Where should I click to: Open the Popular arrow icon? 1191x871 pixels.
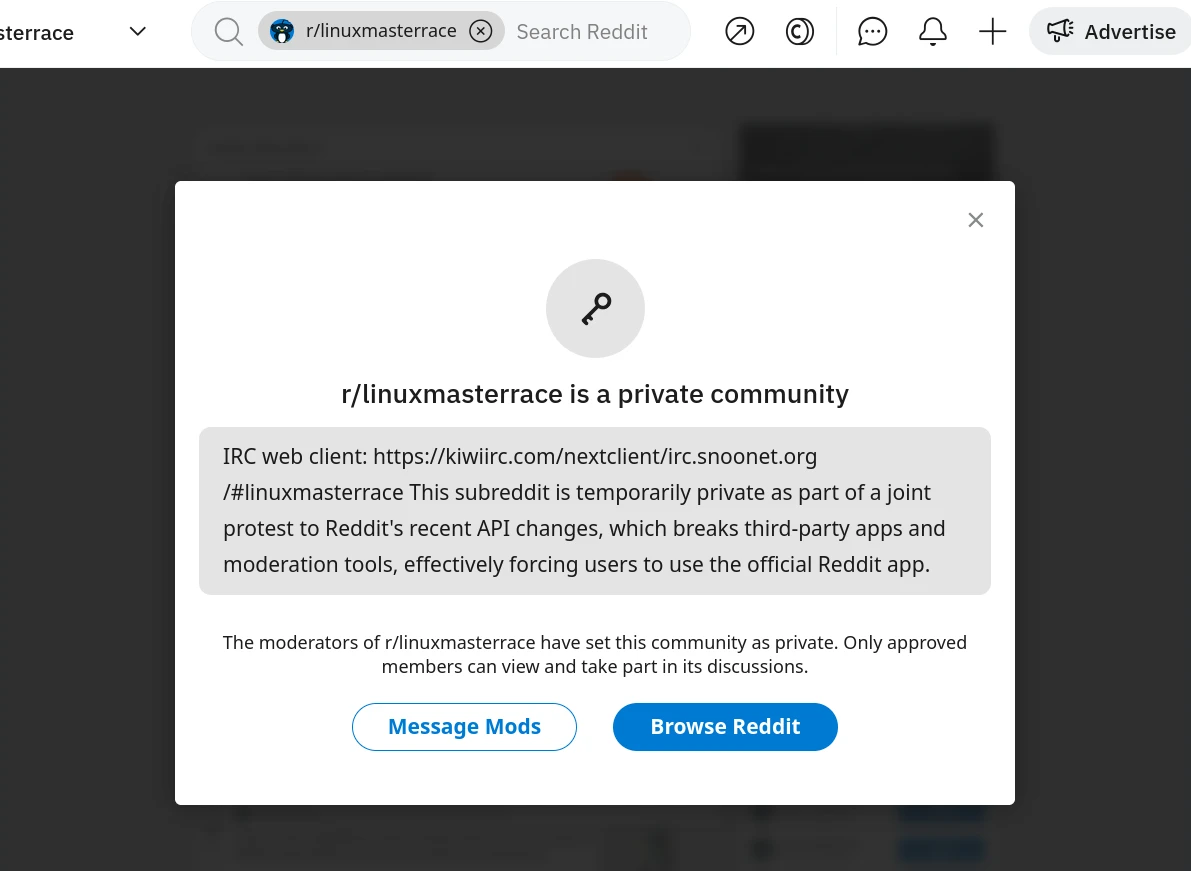click(740, 32)
